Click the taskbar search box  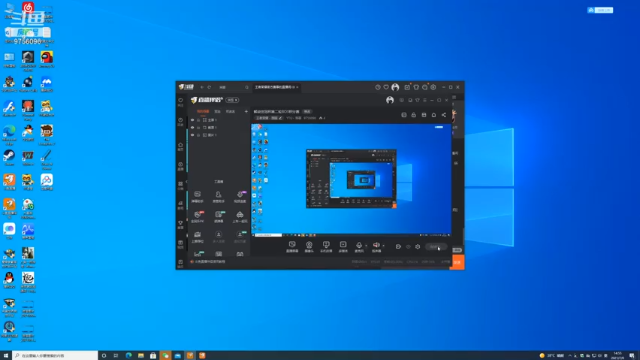pos(55,356)
